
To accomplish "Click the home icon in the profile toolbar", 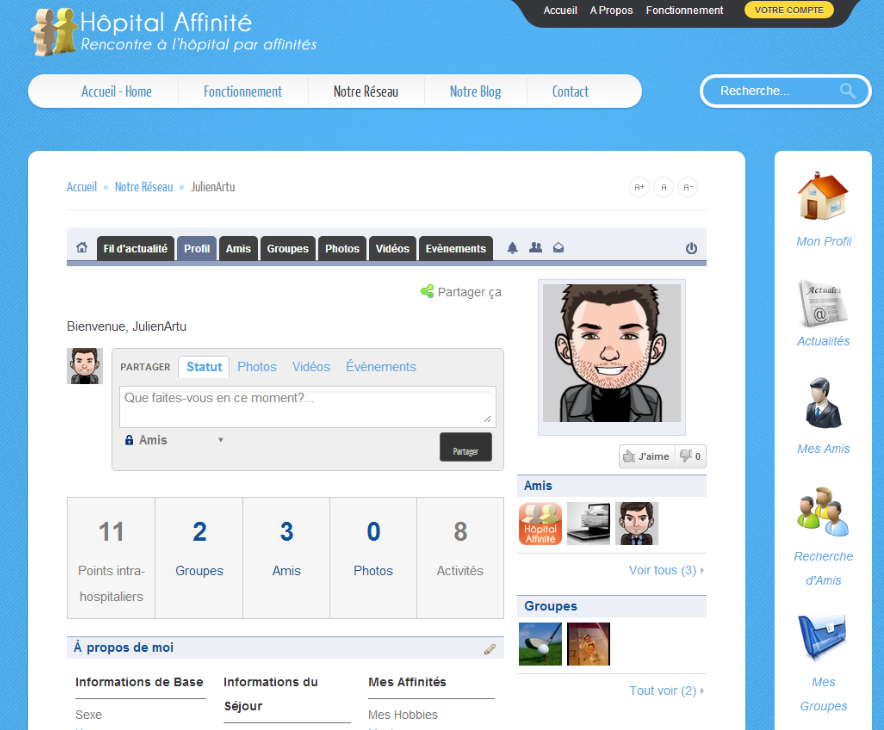I will tap(82, 248).
